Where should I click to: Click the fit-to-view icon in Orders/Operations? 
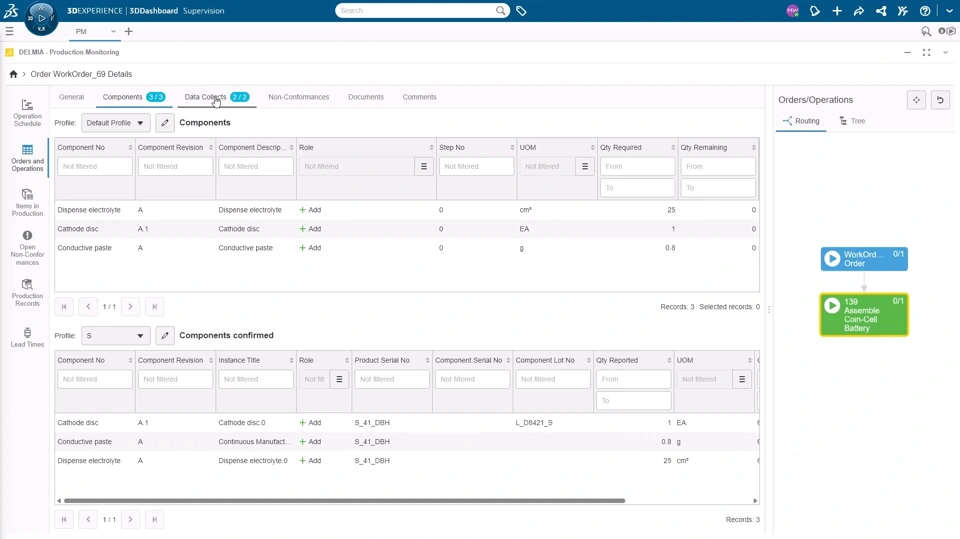916,100
